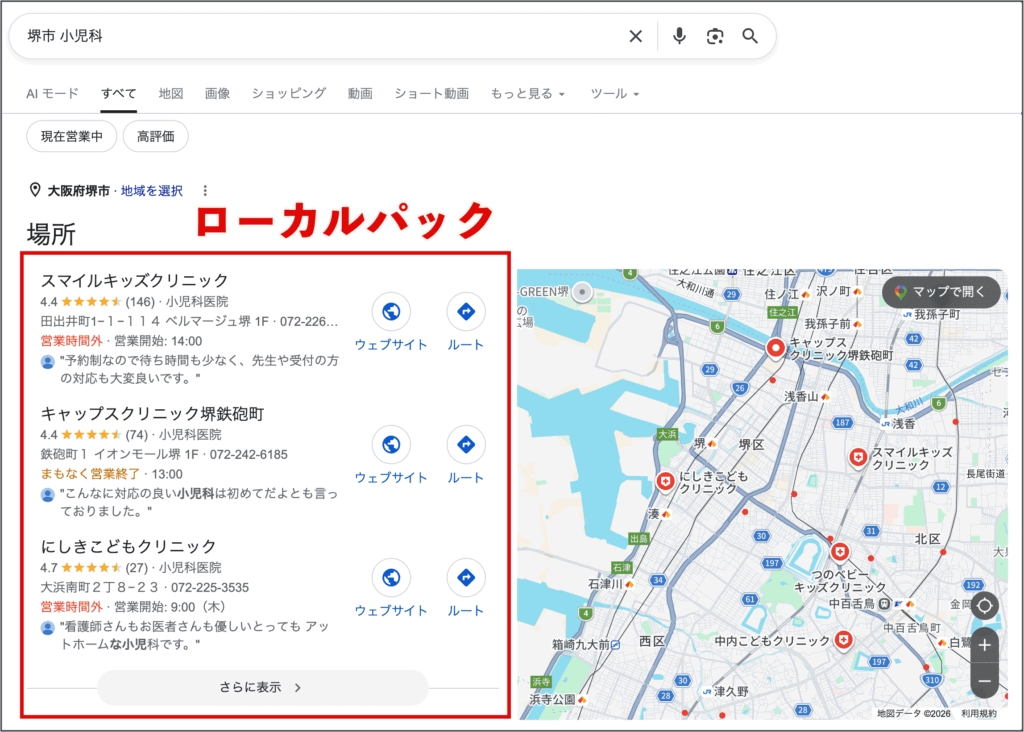Zoom in the map with plus button
1024x732 pixels.
984,646
